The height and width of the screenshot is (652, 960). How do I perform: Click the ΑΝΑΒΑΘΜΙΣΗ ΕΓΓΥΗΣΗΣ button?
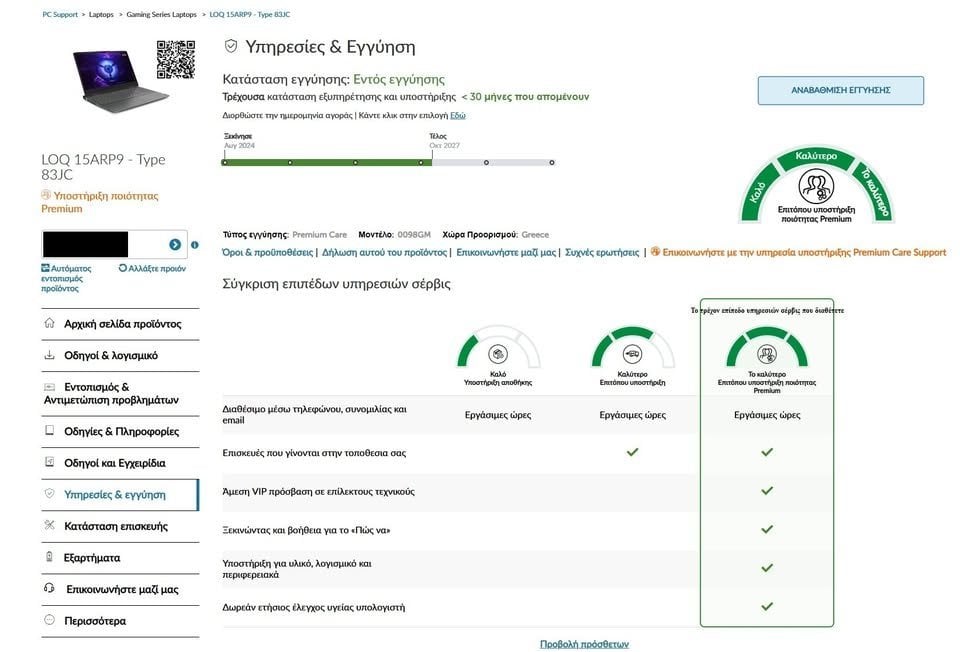point(841,90)
